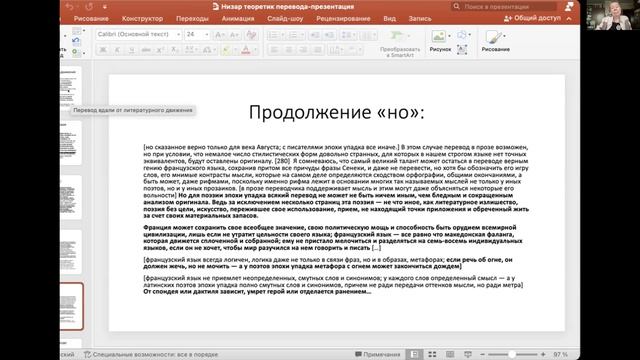Viewport: 640px width, 360px height.
Task: Click the zoom slider handle
Action: [x=511, y=354]
